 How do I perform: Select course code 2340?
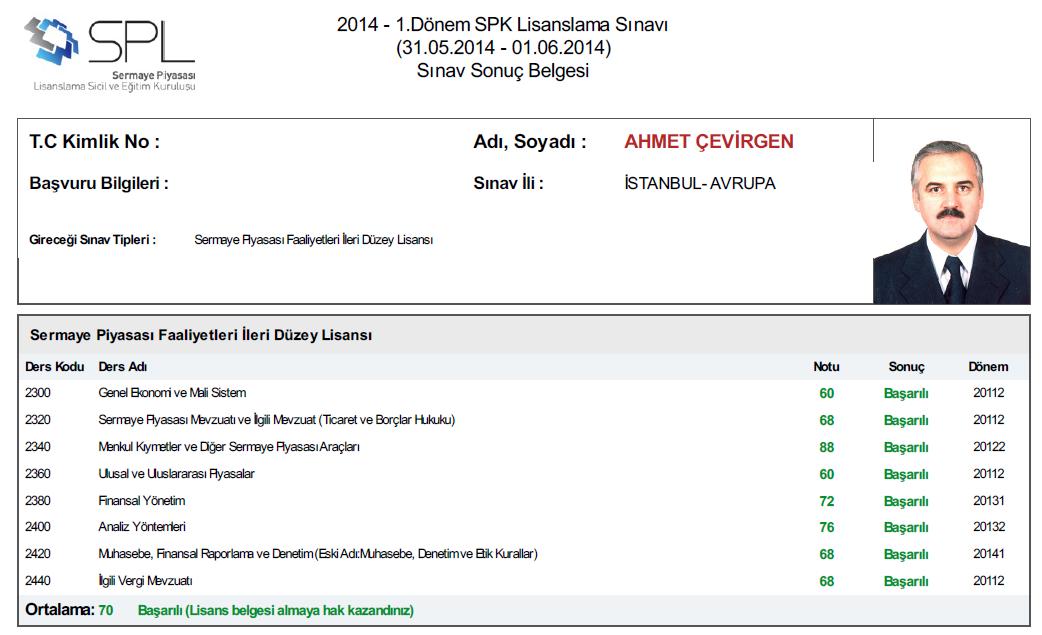point(38,447)
